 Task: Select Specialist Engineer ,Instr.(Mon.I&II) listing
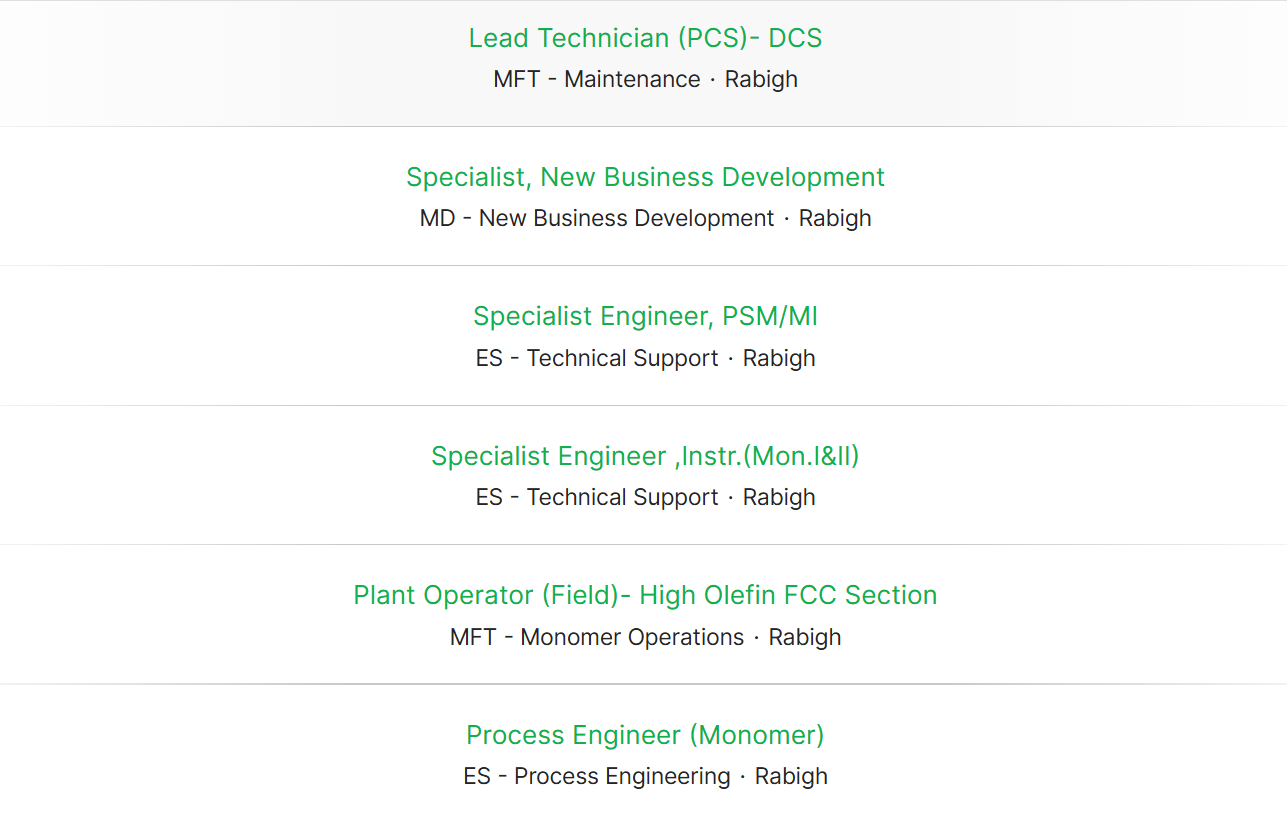point(645,456)
